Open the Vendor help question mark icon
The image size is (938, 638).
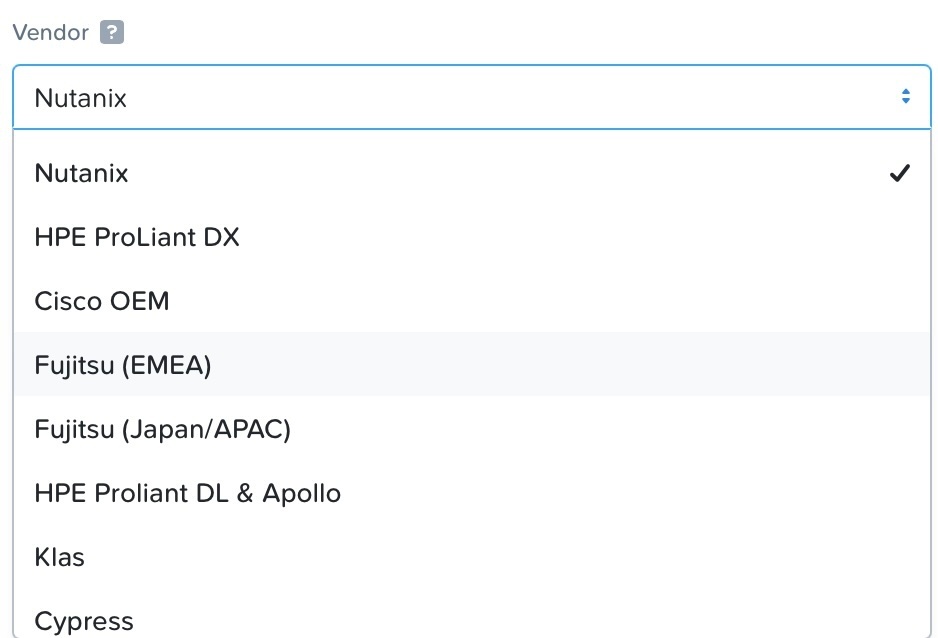pyautogui.click(x=112, y=32)
